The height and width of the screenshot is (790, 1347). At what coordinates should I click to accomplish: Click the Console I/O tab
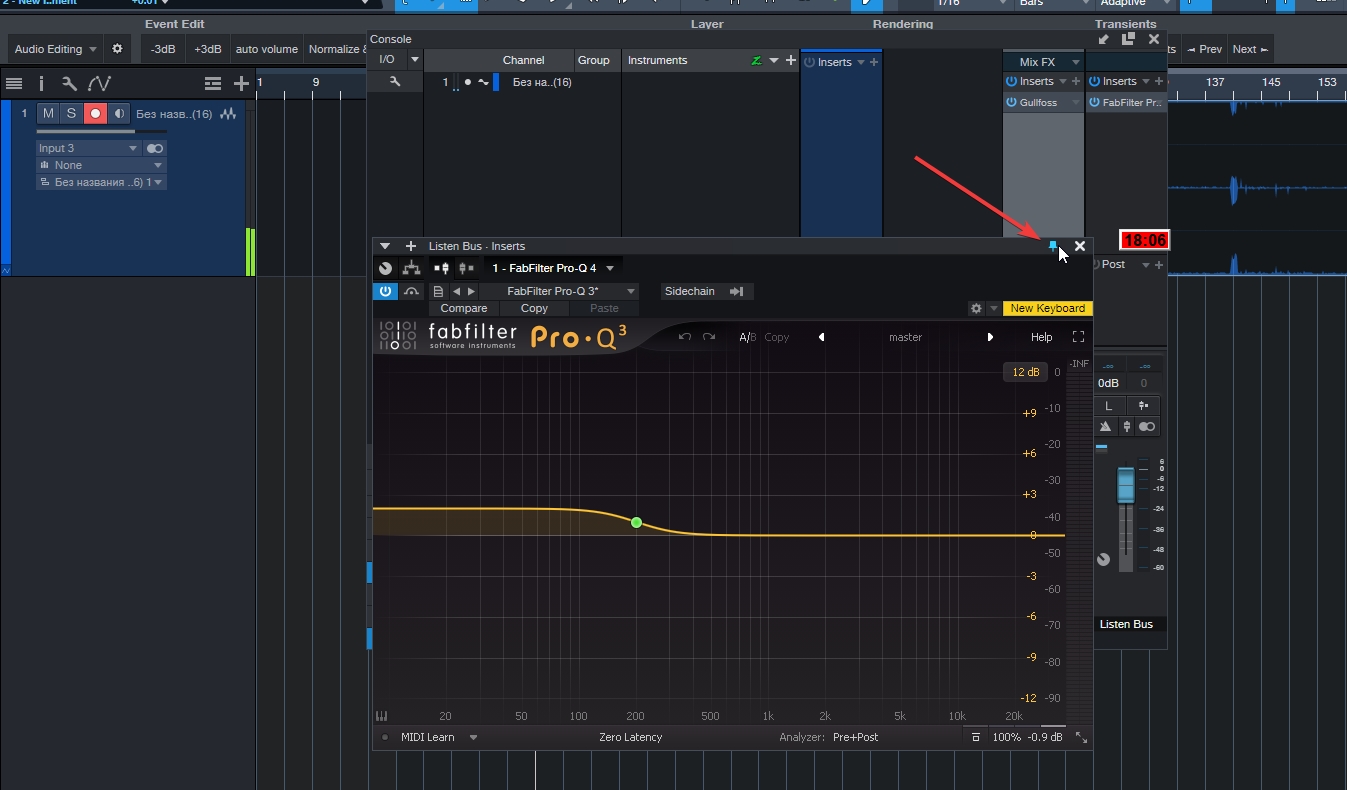387,60
